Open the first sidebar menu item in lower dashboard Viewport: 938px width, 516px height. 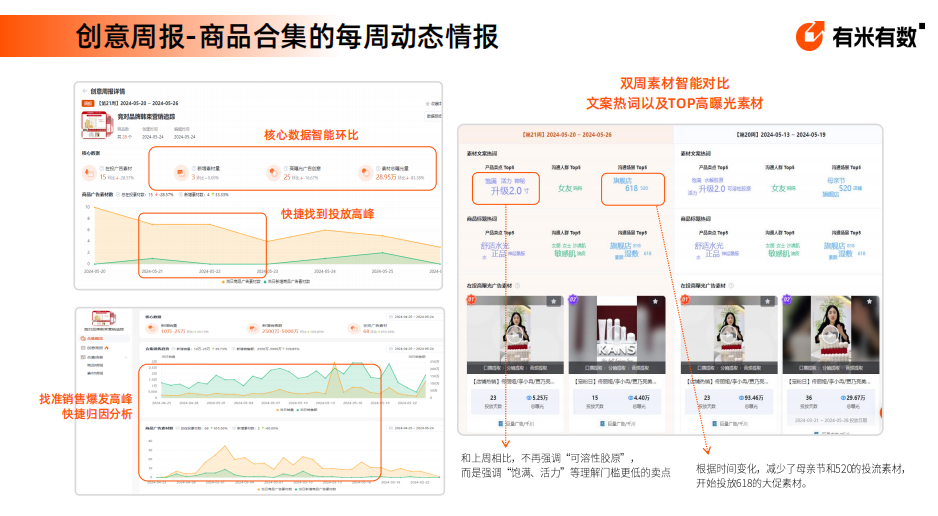(103, 338)
